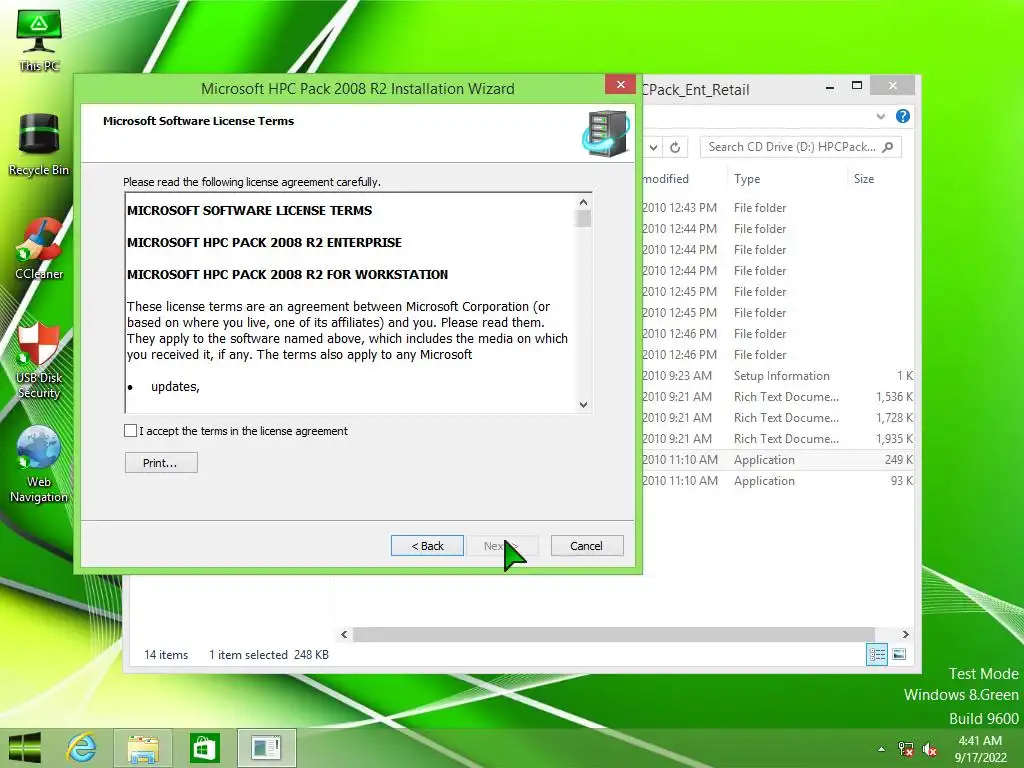1024x768 pixels.
Task: Open the Start button on taskbar
Action: [25, 748]
